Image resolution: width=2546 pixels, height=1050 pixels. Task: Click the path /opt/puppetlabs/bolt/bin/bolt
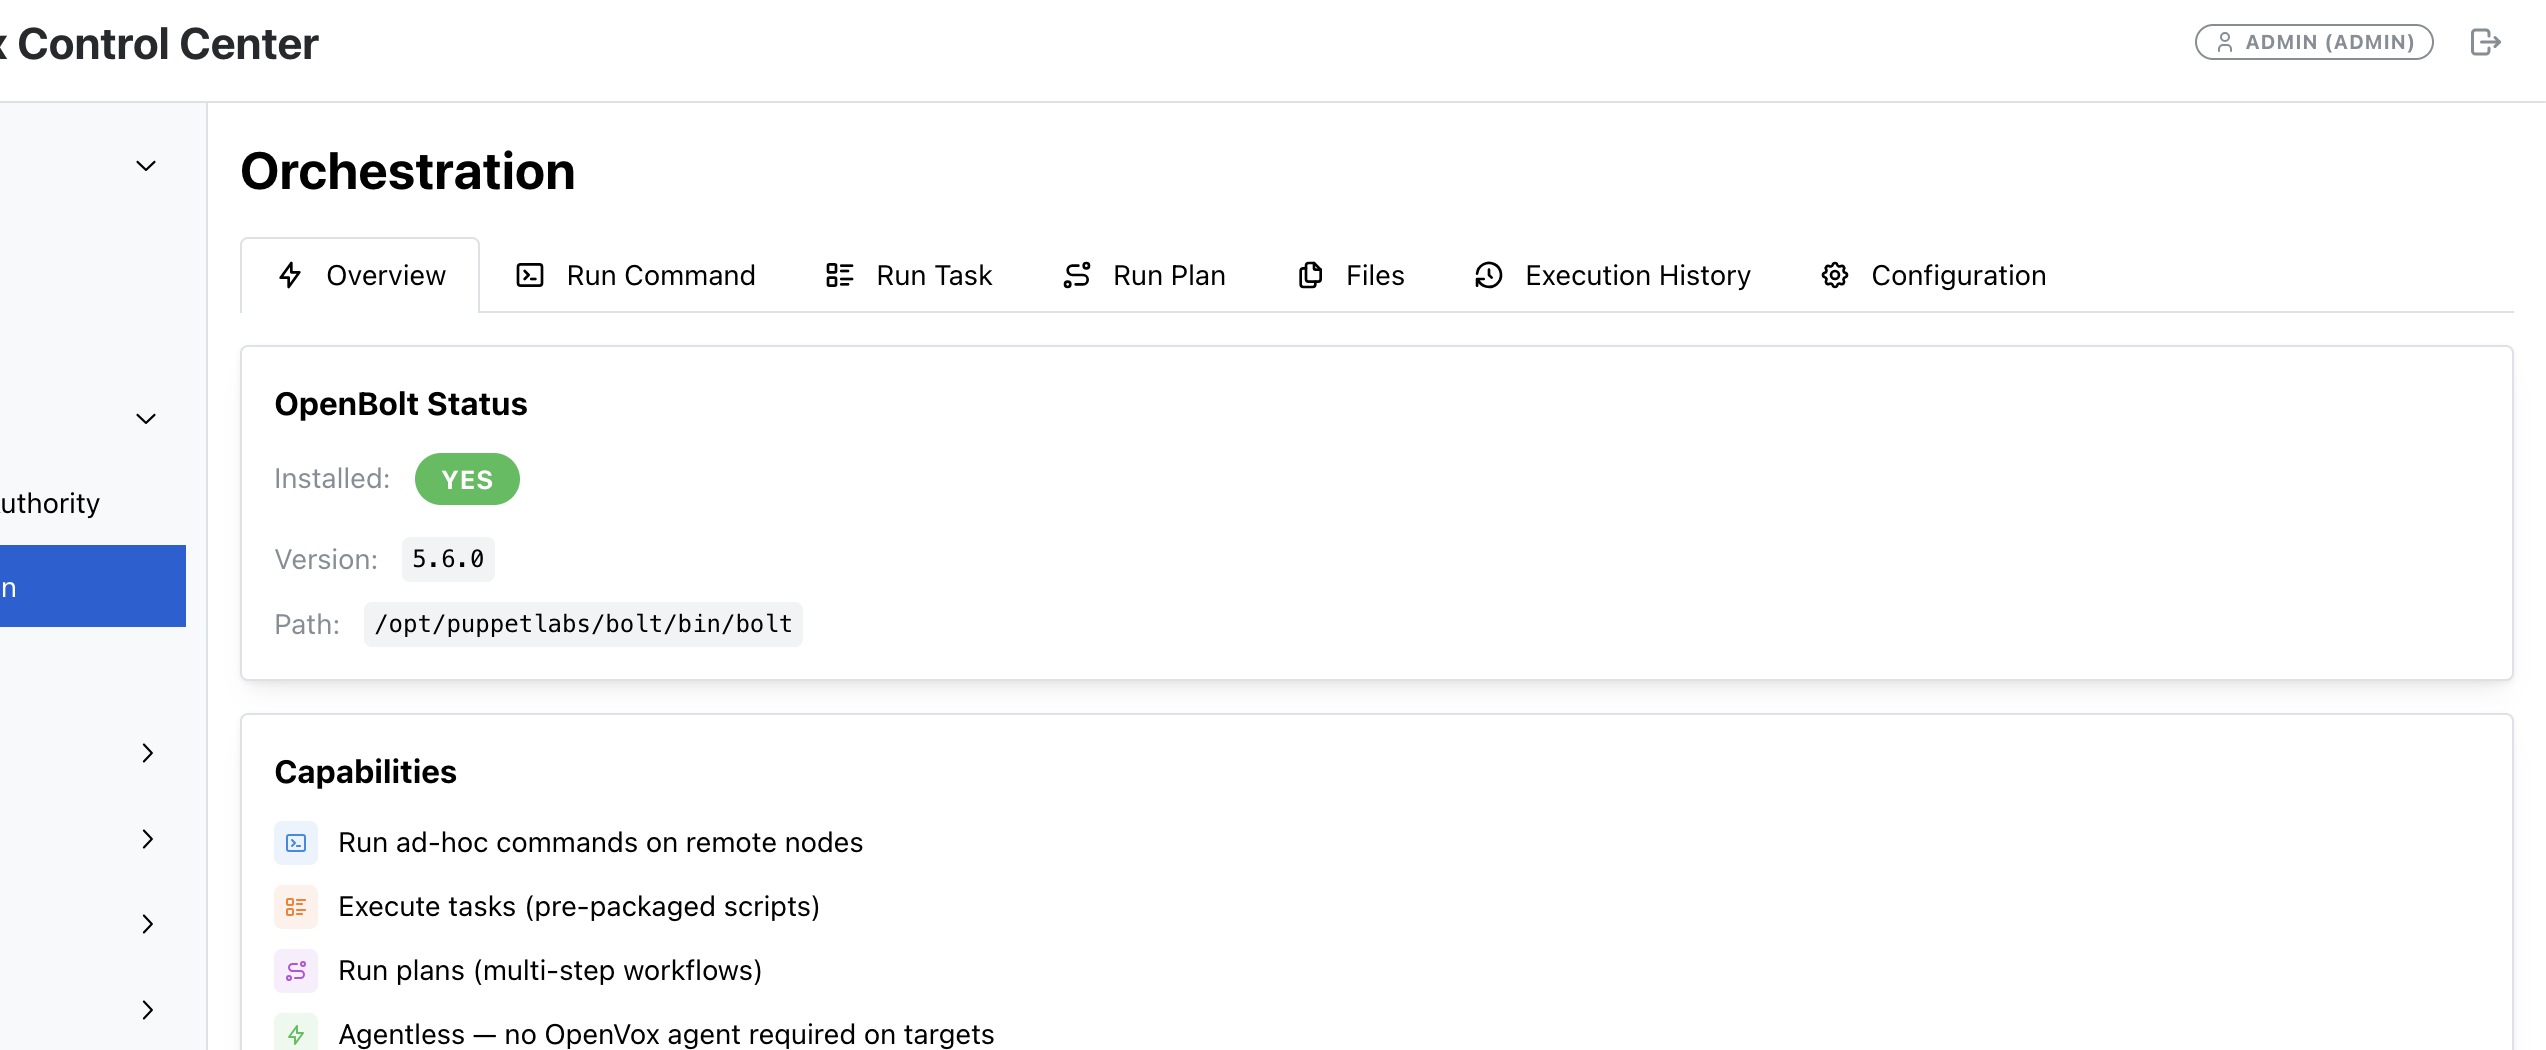(583, 624)
